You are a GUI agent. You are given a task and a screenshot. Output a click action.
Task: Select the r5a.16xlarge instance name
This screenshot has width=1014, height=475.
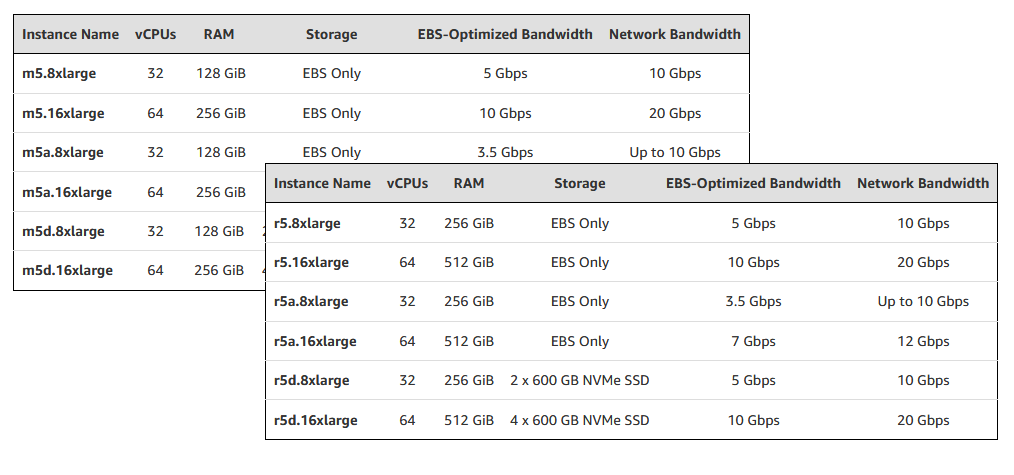[315, 341]
